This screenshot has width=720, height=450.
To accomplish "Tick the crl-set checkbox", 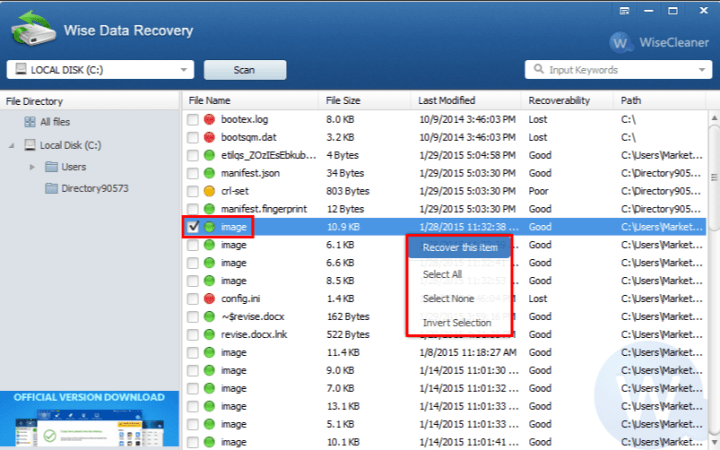I will click(193, 191).
